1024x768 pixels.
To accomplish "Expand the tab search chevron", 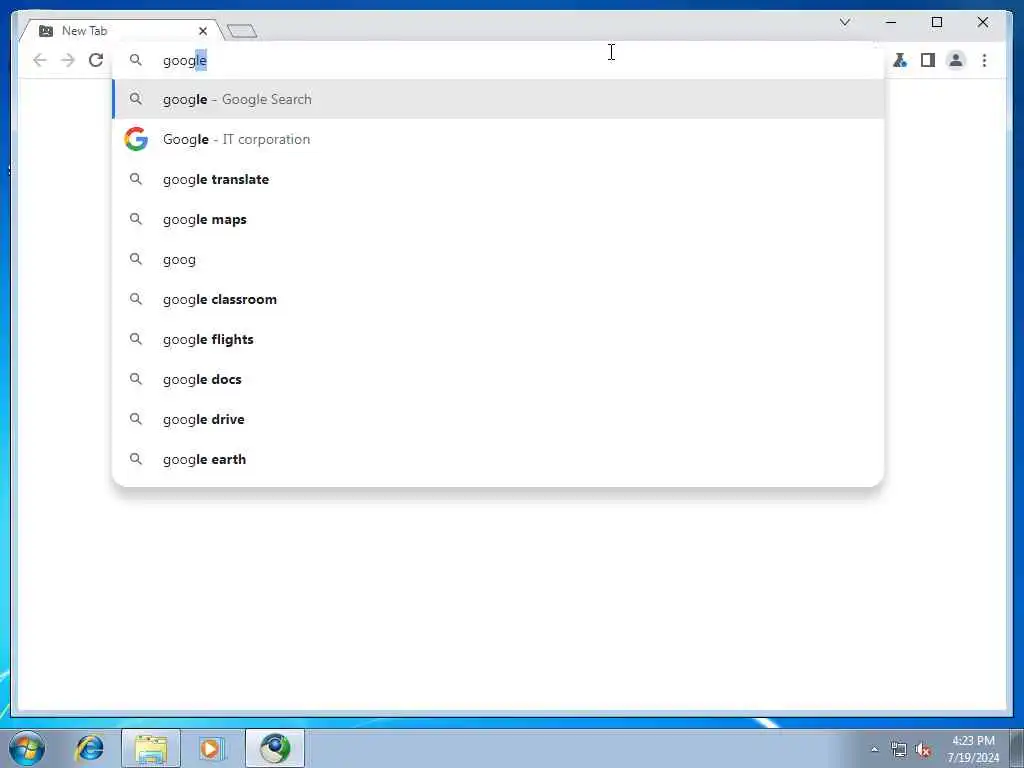I will click(844, 22).
